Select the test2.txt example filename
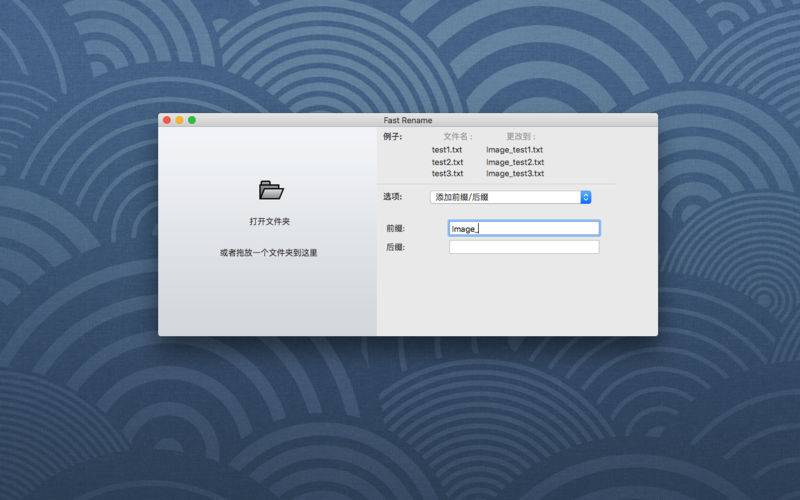The width and height of the screenshot is (800, 500). point(447,162)
